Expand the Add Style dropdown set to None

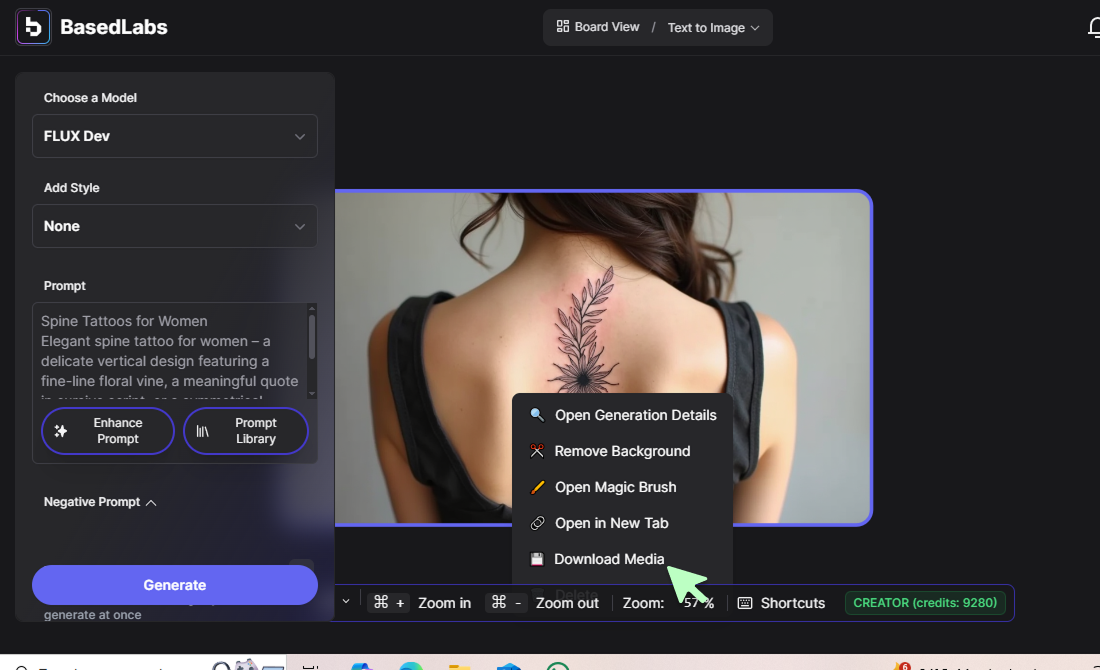pos(175,226)
